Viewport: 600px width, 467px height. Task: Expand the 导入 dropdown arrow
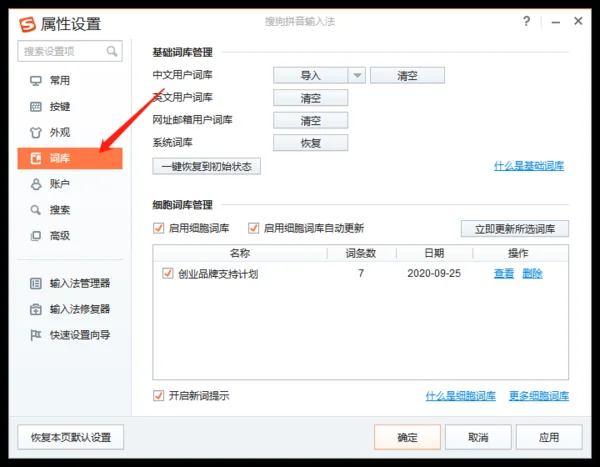pos(357,75)
